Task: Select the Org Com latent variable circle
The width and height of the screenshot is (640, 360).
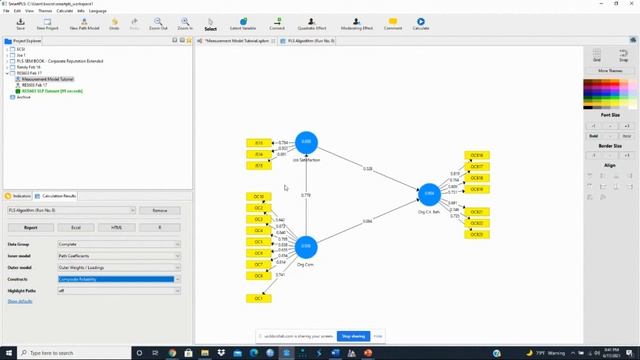Action: point(306,247)
